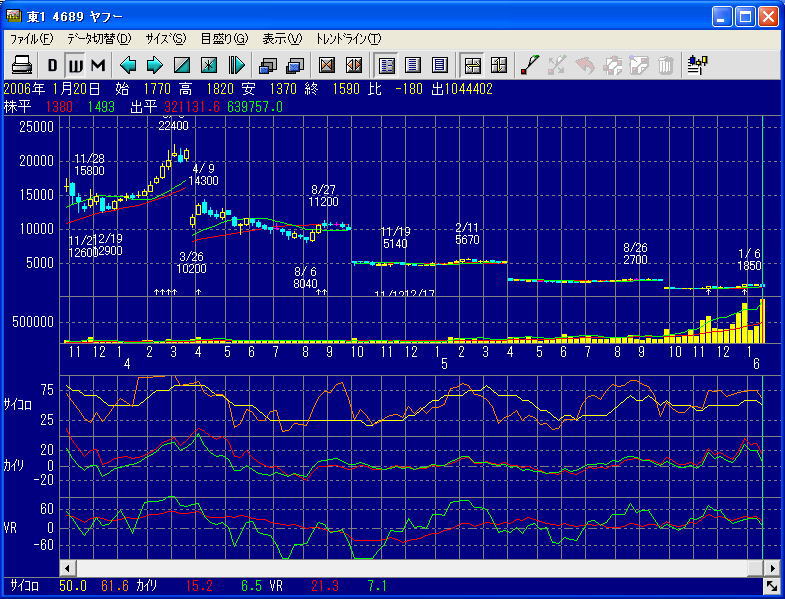Click the orange hourglass box icon
Image resolution: width=785 pixels, height=599 pixels.
coord(326,65)
